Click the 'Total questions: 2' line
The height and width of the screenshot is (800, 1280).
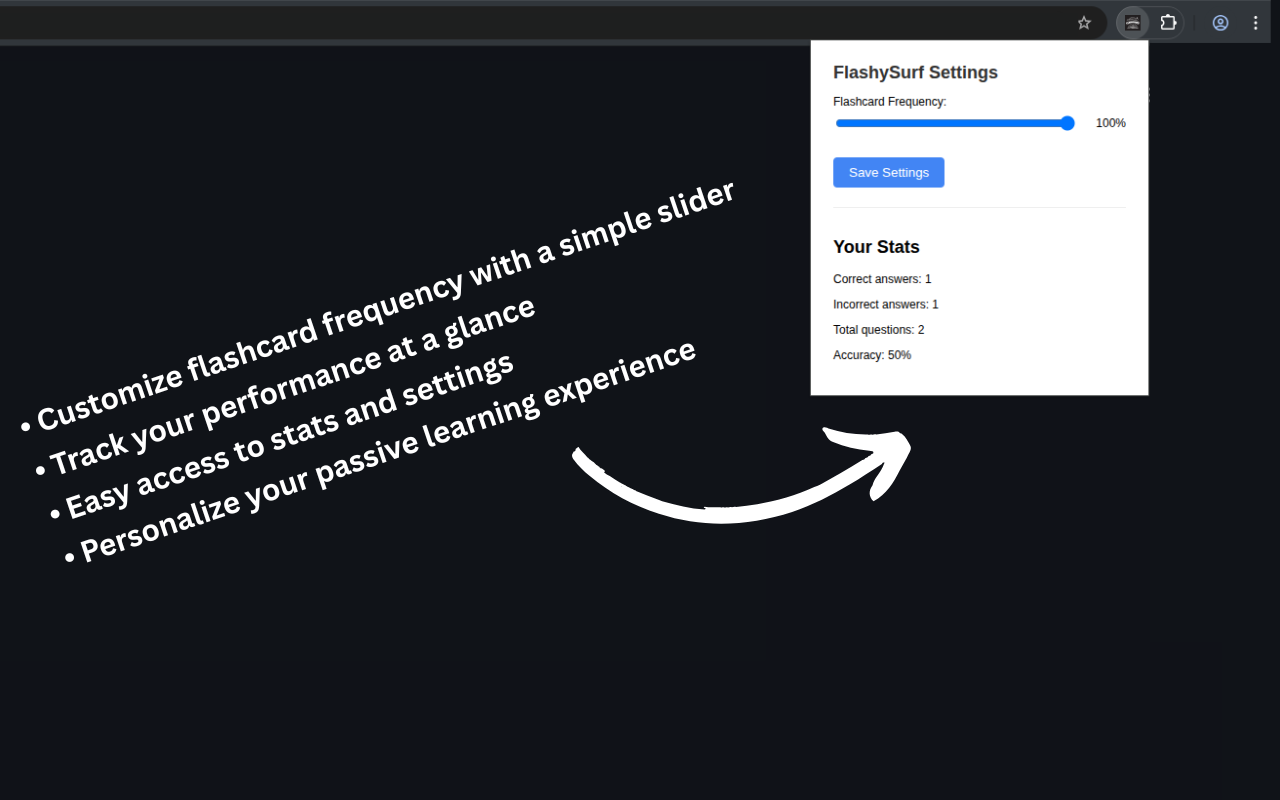click(879, 330)
